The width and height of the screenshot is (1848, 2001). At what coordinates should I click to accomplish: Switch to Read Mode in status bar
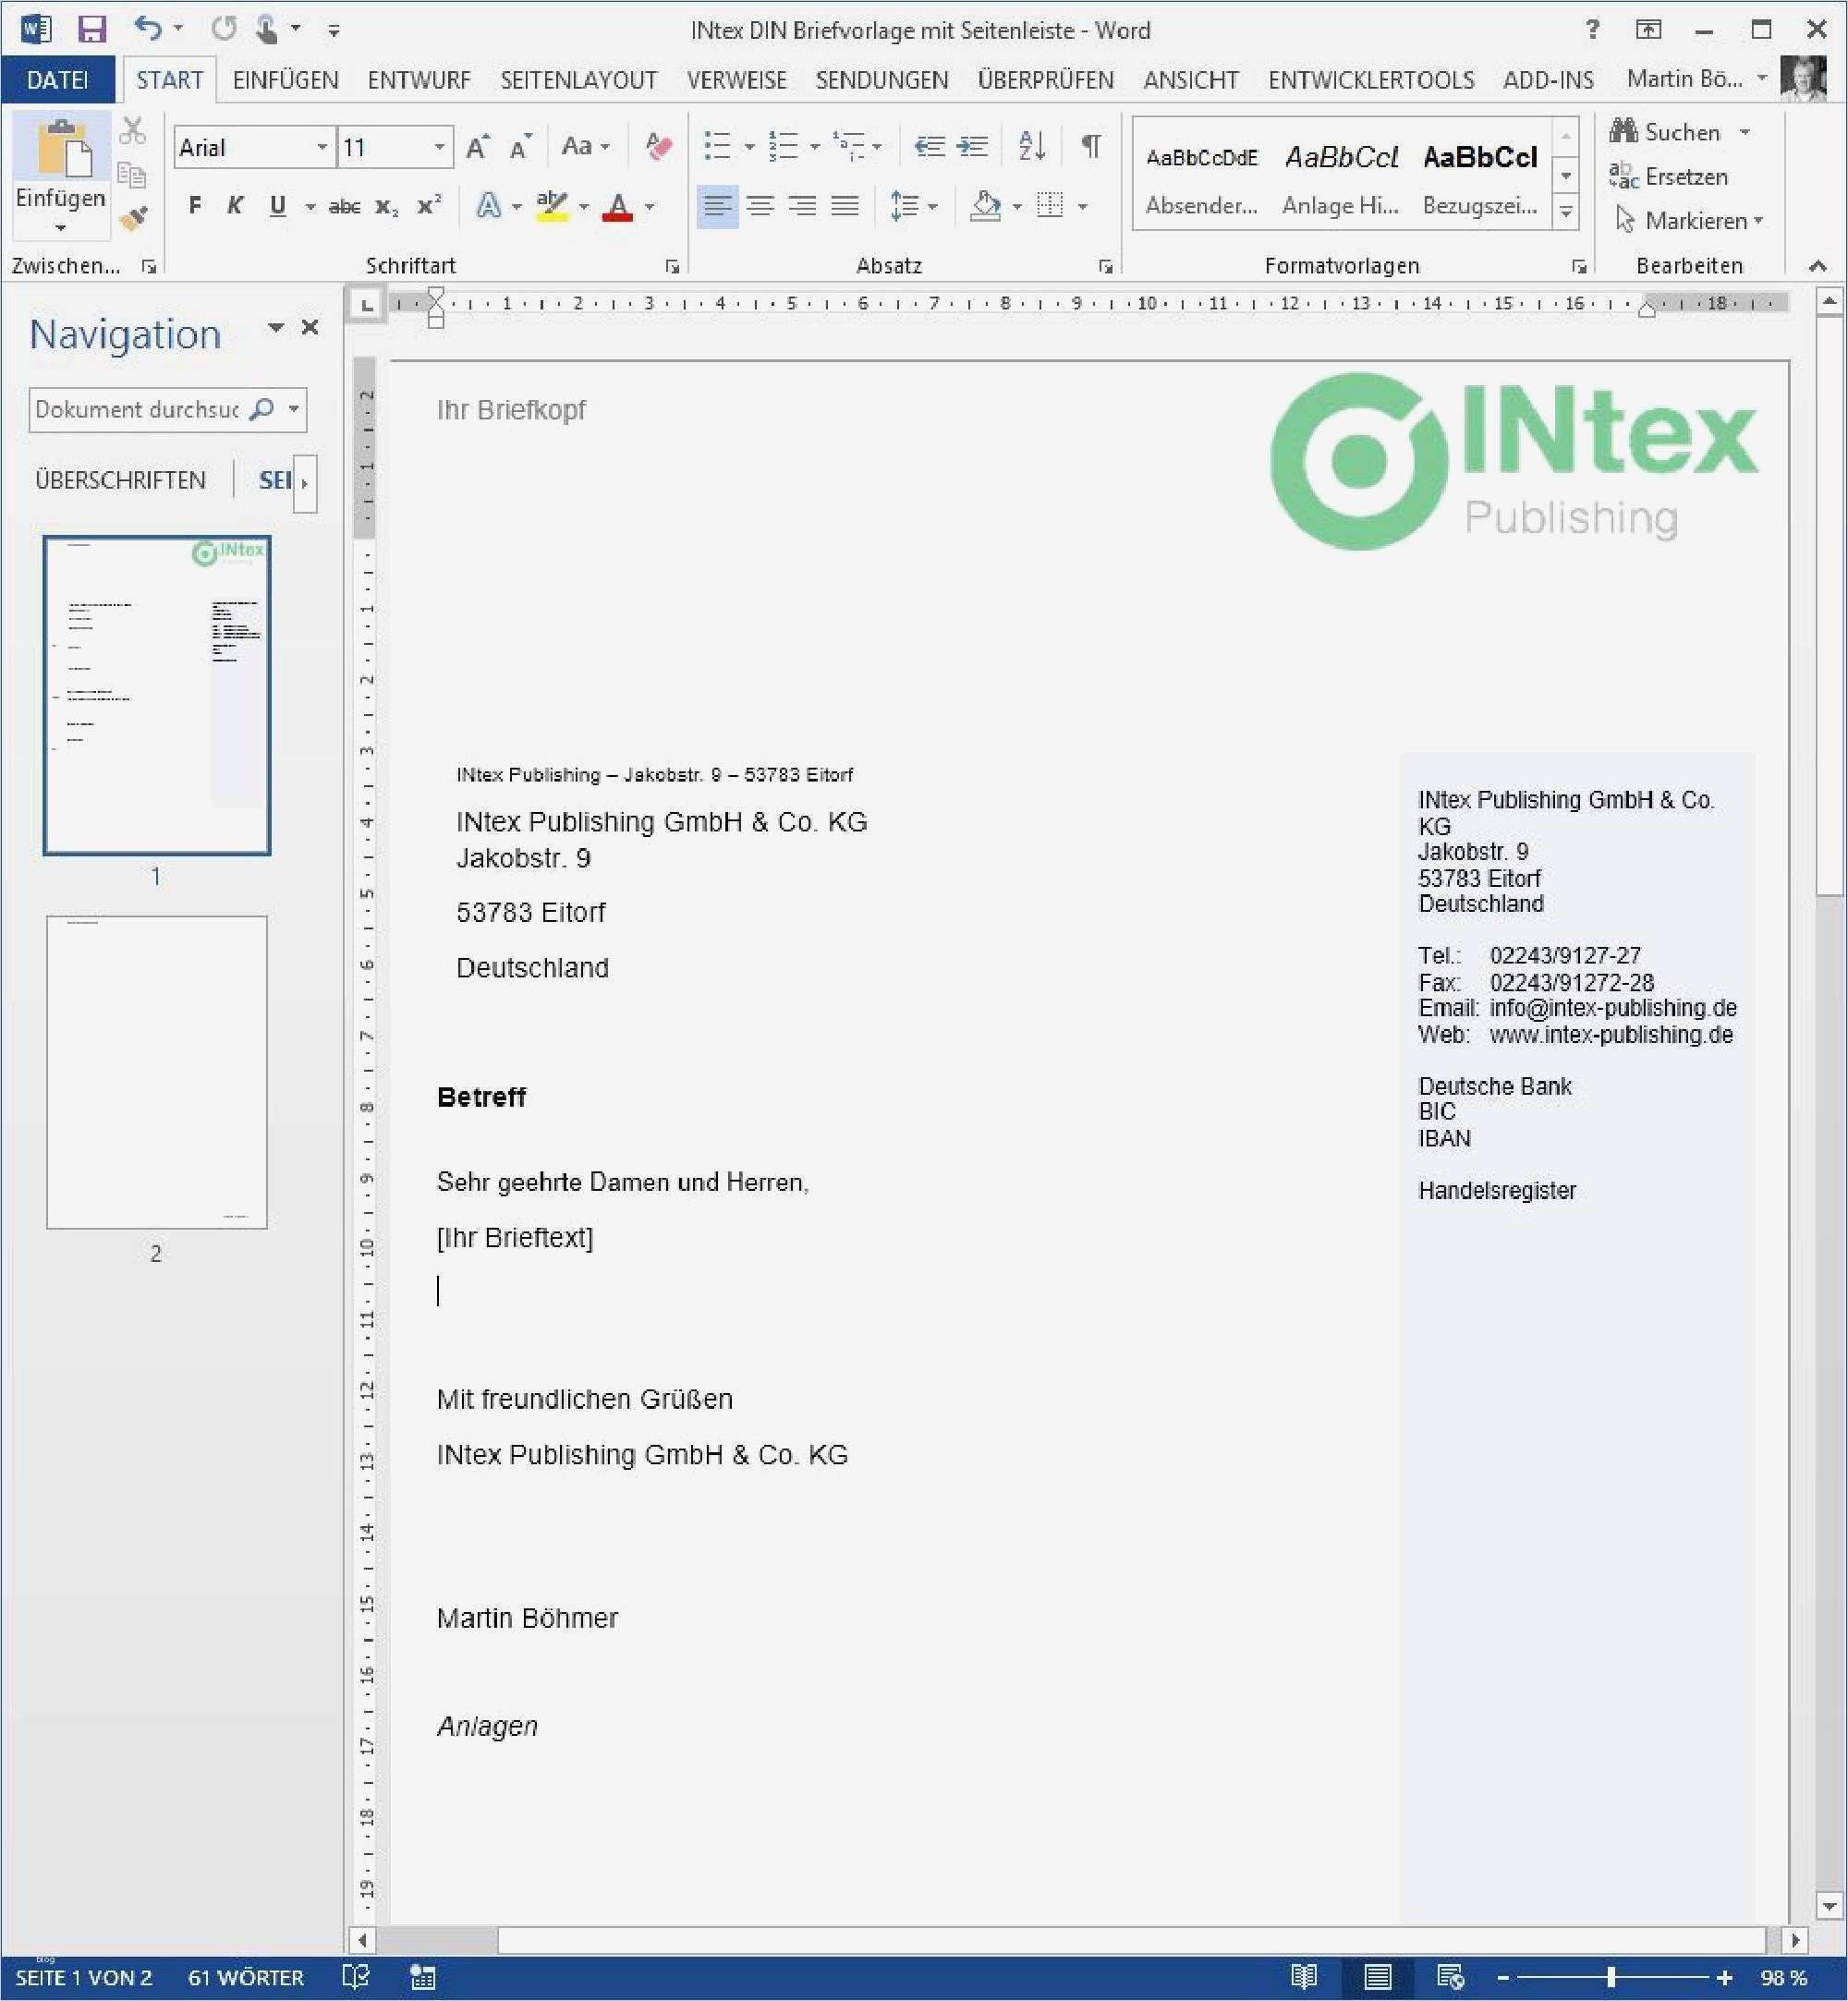[x=1303, y=1977]
